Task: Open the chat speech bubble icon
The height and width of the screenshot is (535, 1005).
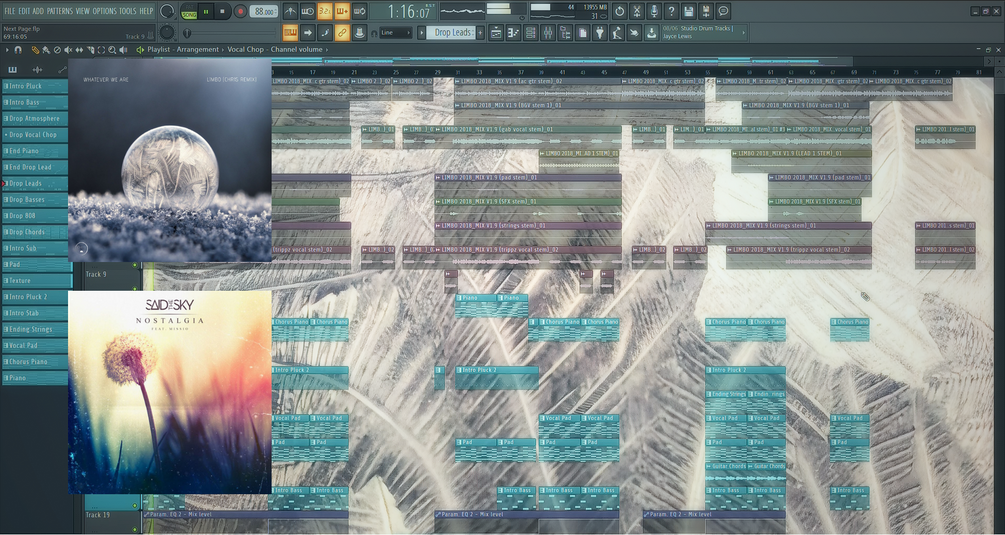Action: 723,11
